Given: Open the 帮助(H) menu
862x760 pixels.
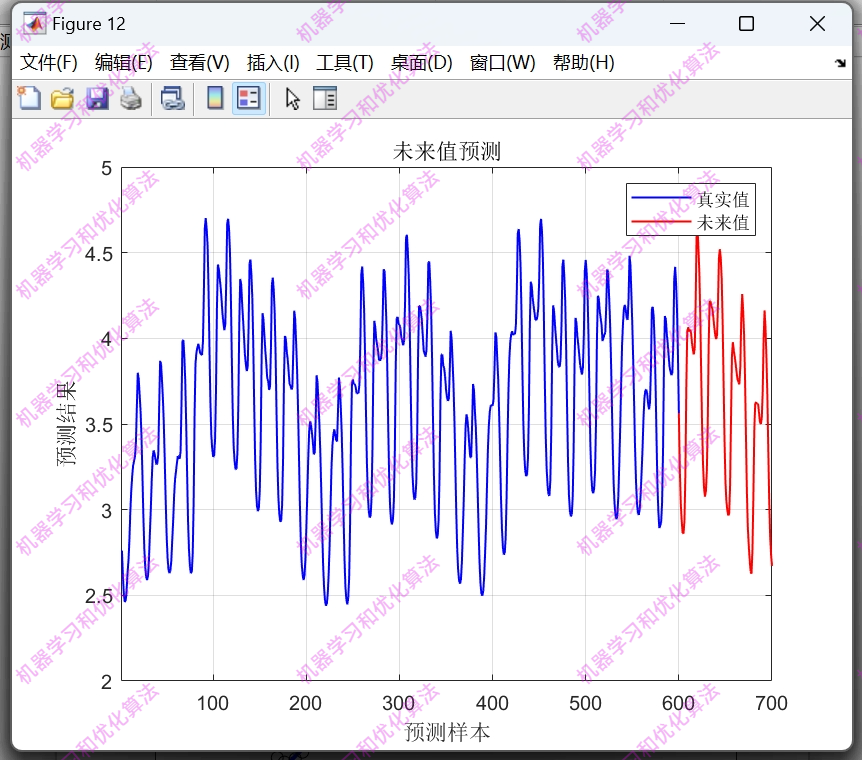Looking at the screenshot, I should click(584, 63).
